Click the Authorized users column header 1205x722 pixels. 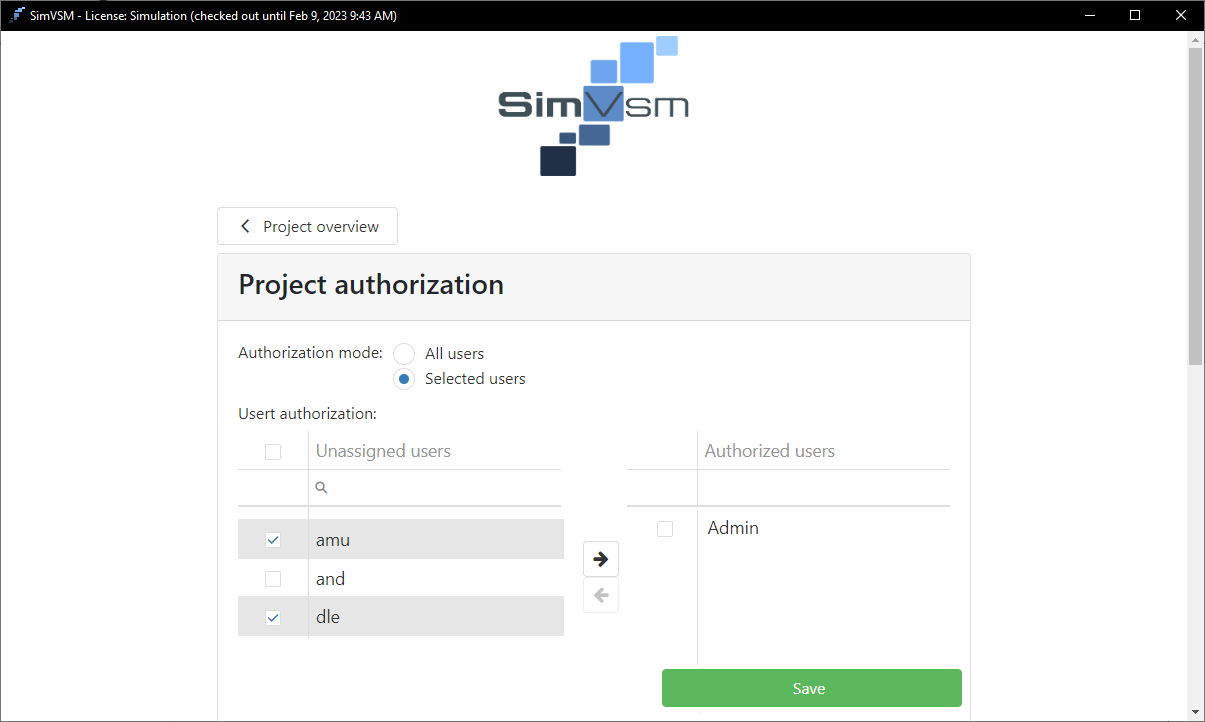point(769,451)
